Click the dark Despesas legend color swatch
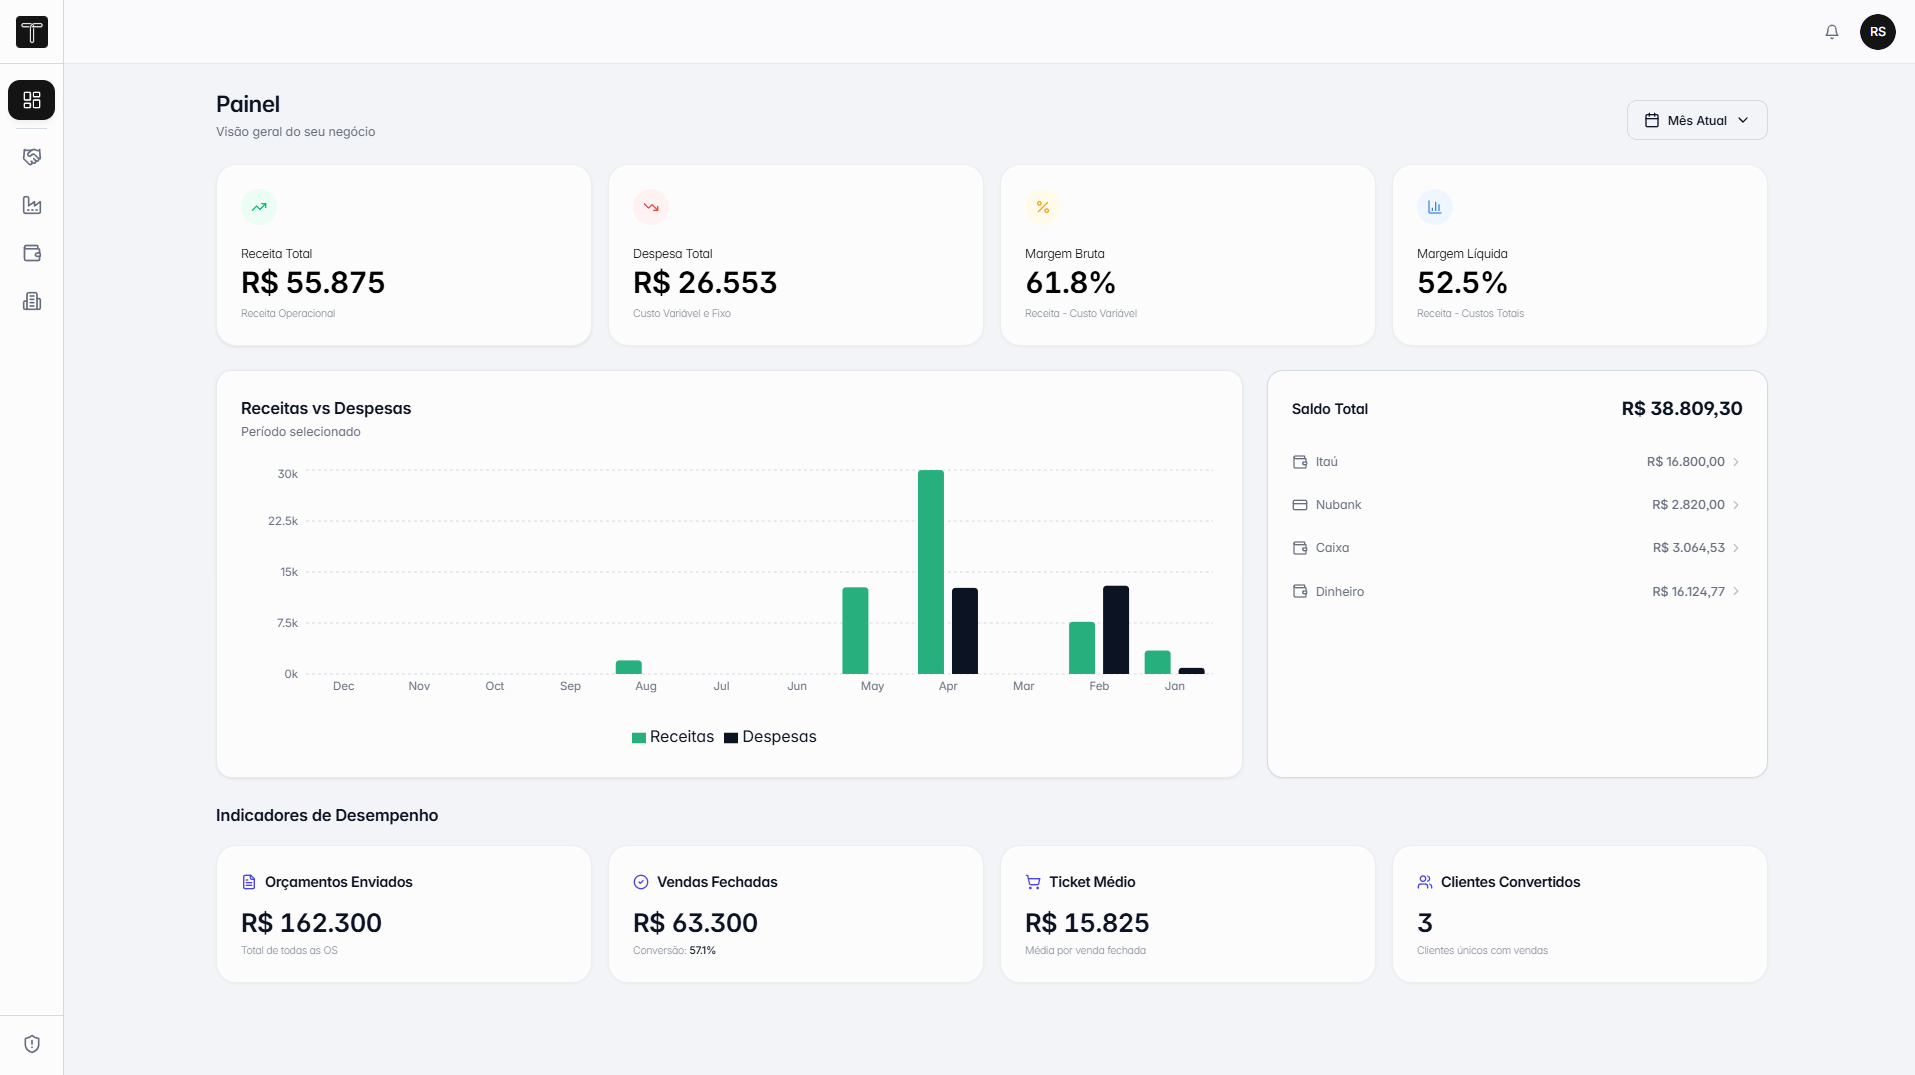The image size is (1915, 1075). (x=731, y=738)
